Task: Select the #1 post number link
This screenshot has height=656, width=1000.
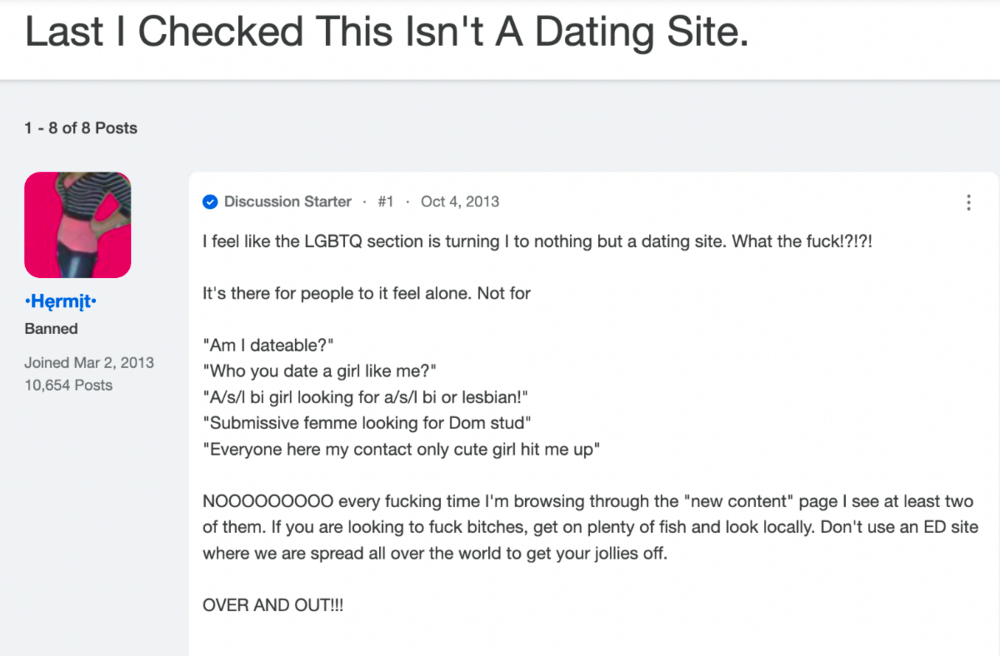Action: [385, 201]
